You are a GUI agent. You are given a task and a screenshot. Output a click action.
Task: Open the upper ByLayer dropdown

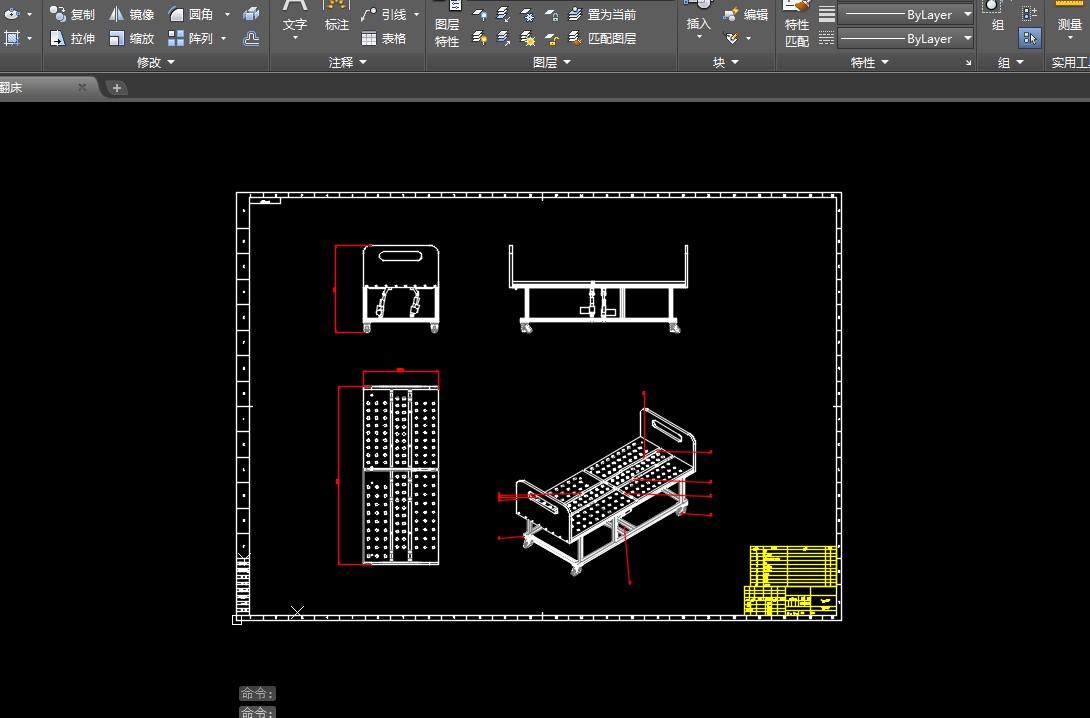[x=968, y=14]
